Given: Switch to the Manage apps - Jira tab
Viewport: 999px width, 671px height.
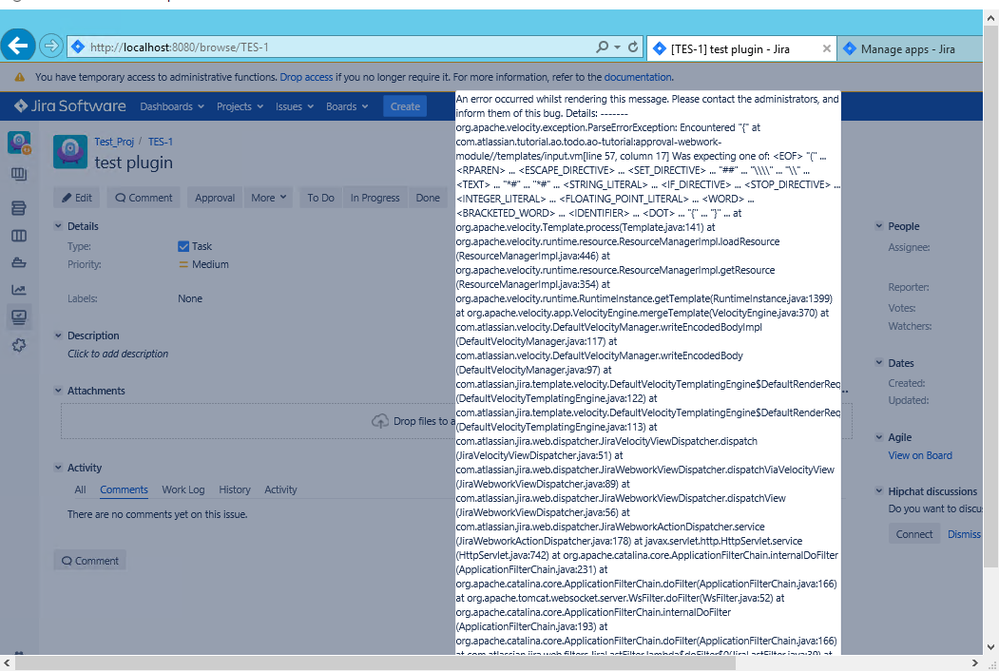Looking at the screenshot, I should pos(909,49).
